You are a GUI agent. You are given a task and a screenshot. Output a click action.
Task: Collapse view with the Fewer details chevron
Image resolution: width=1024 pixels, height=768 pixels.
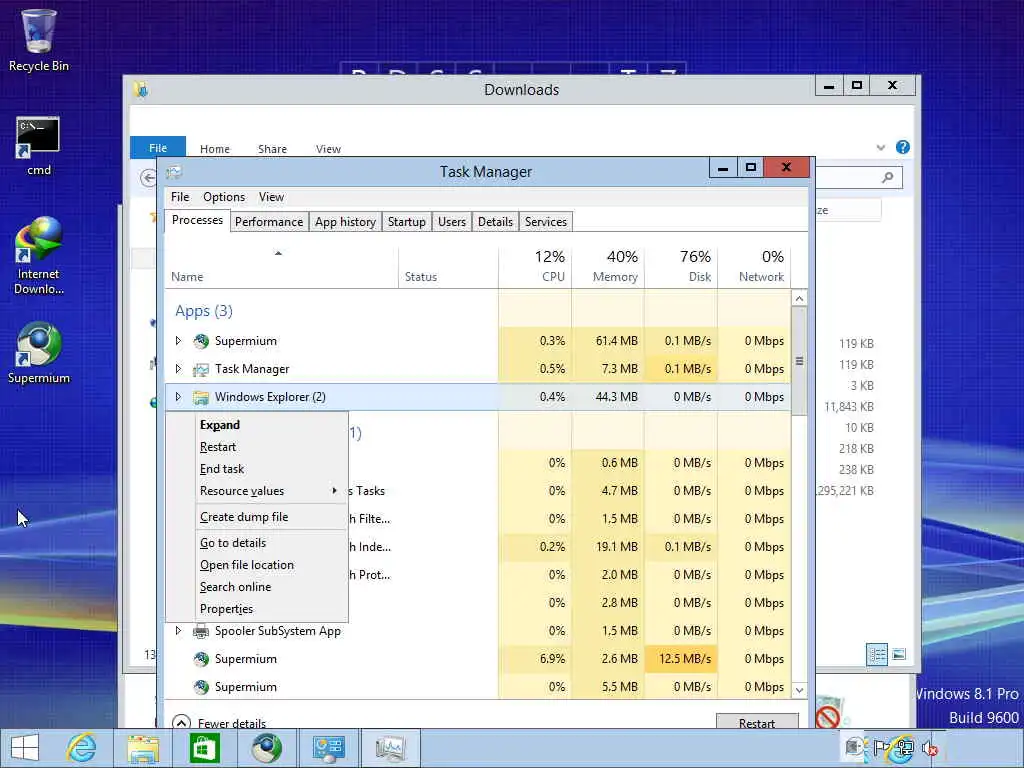(181, 722)
